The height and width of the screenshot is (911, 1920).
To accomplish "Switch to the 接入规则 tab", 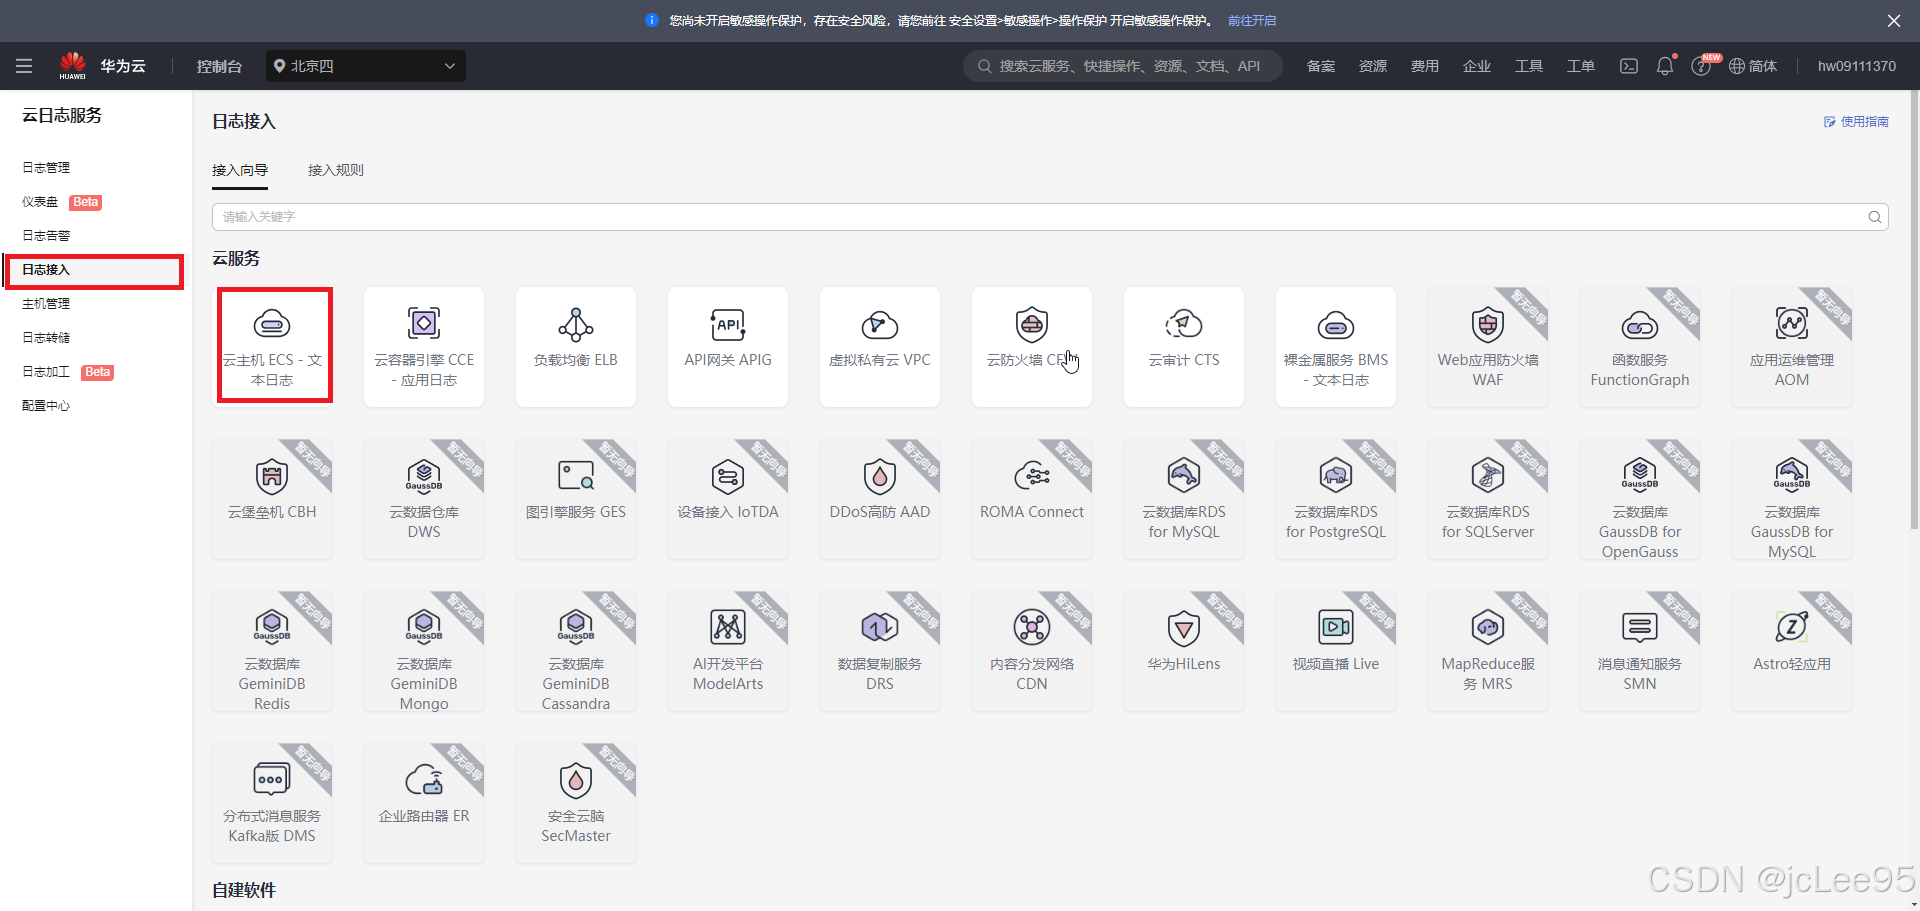I will (x=336, y=170).
